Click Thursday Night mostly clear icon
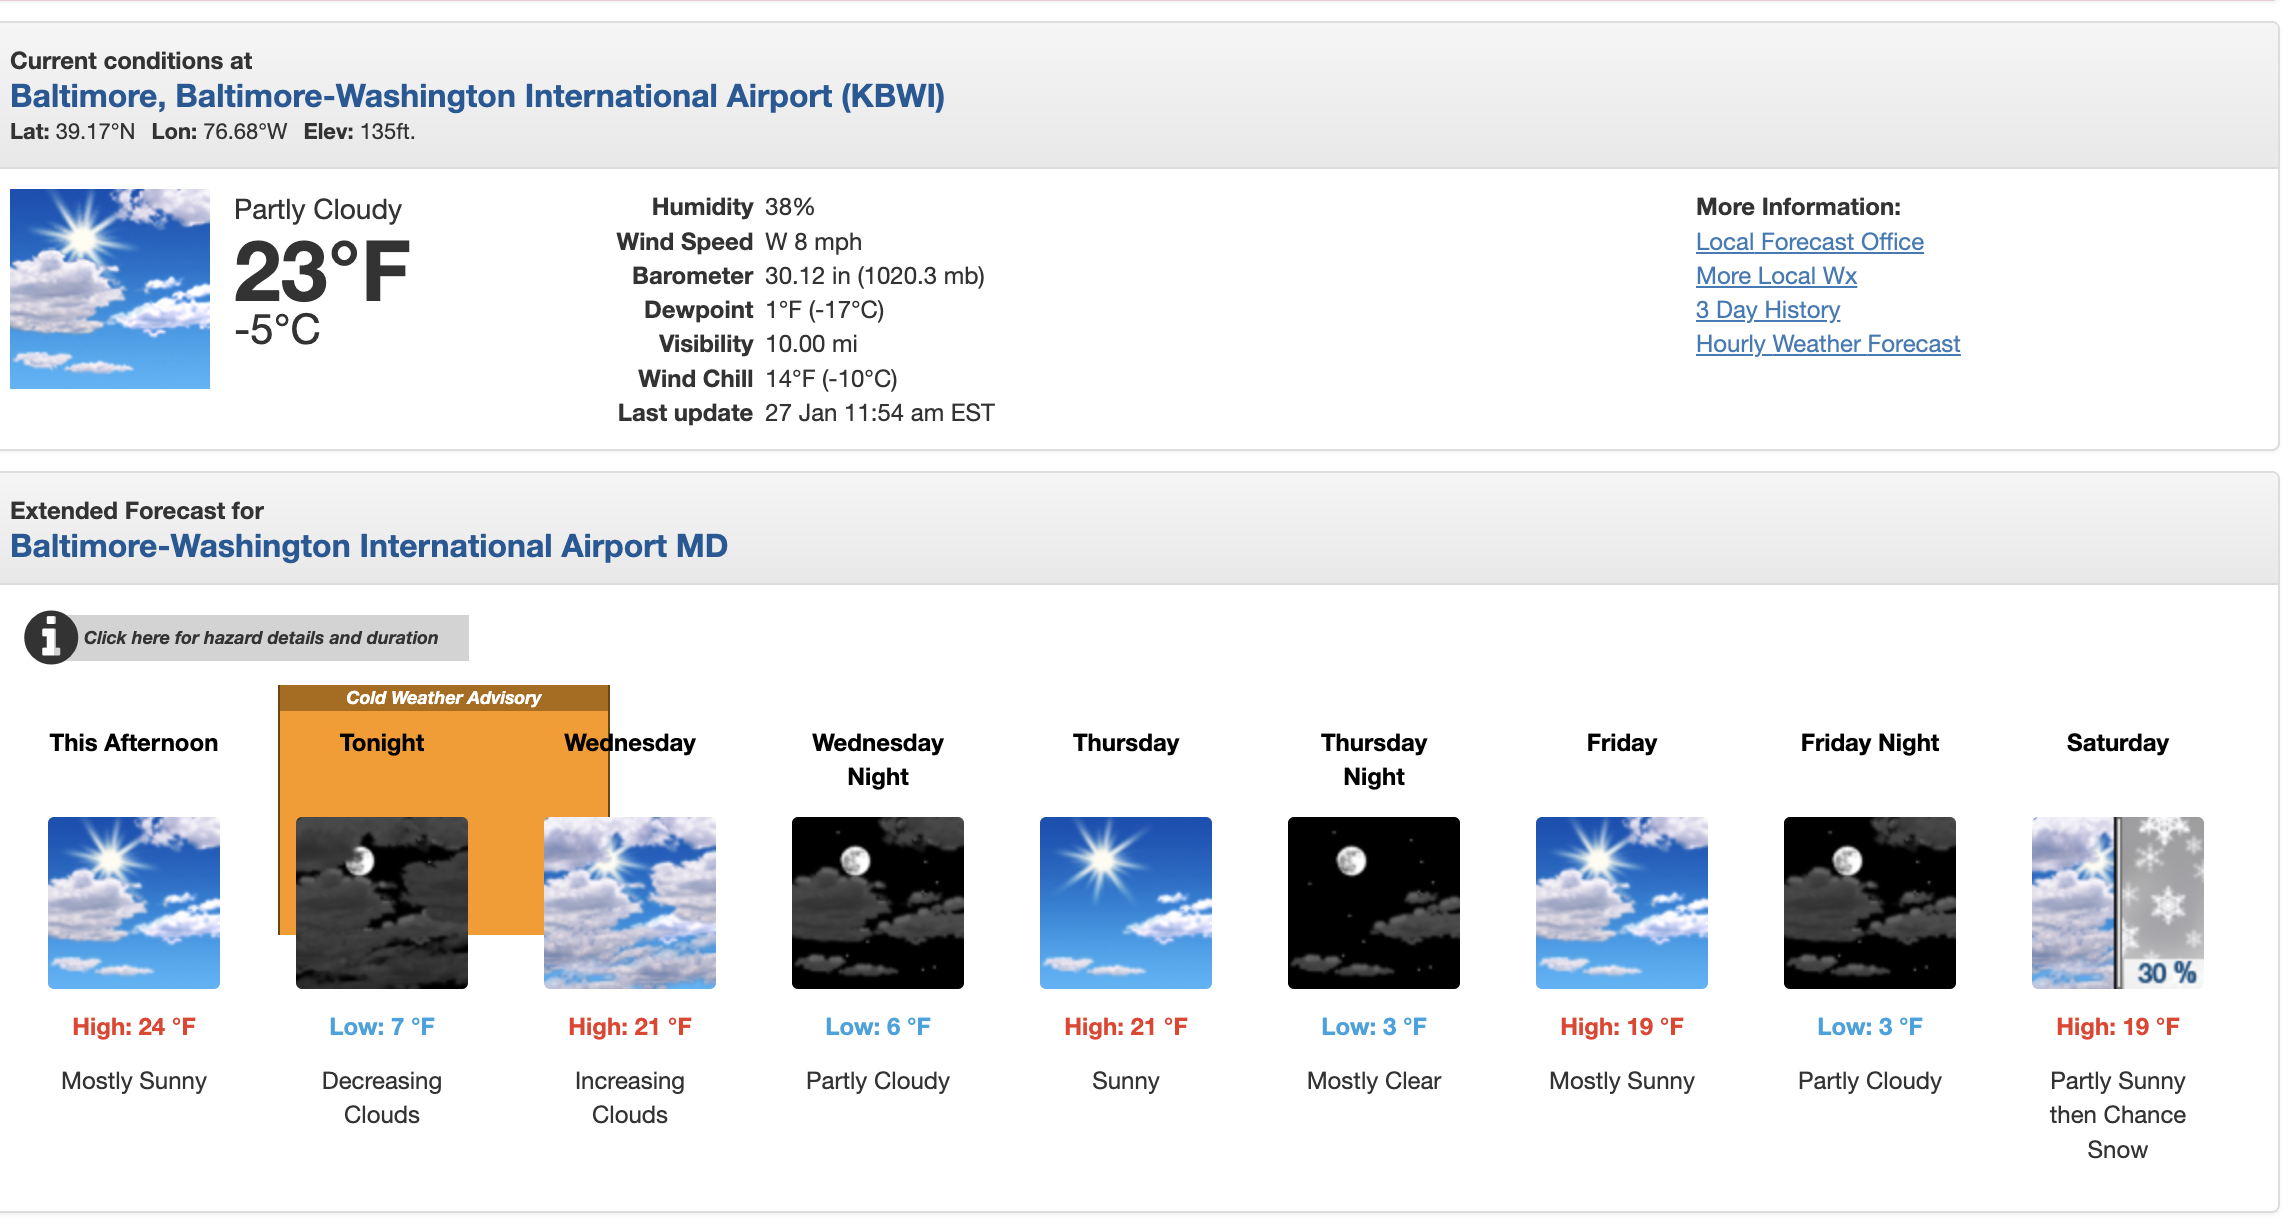Screen dimensions: 2292x1228 1374,903
